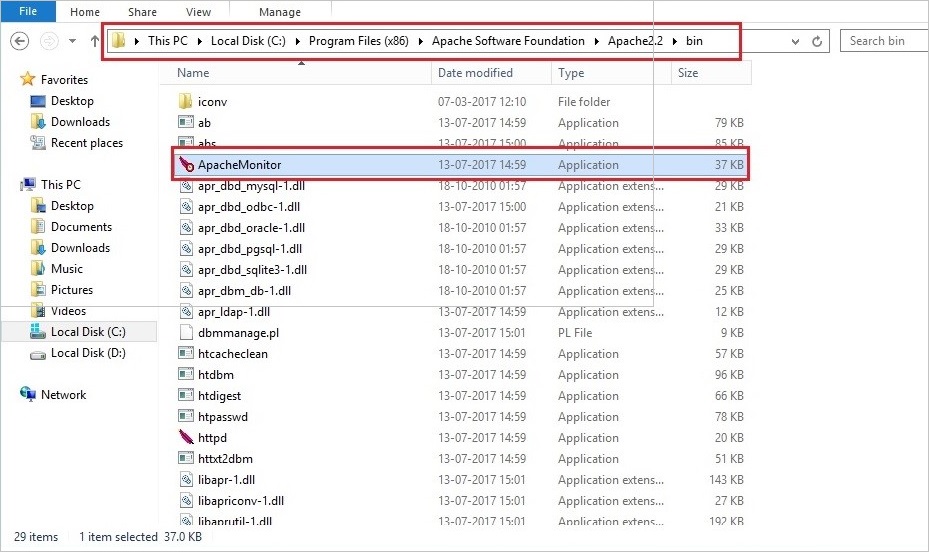Click the apr_dbm_db-1.dll file icon
Screen dimensions: 929x552
pos(186,291)
